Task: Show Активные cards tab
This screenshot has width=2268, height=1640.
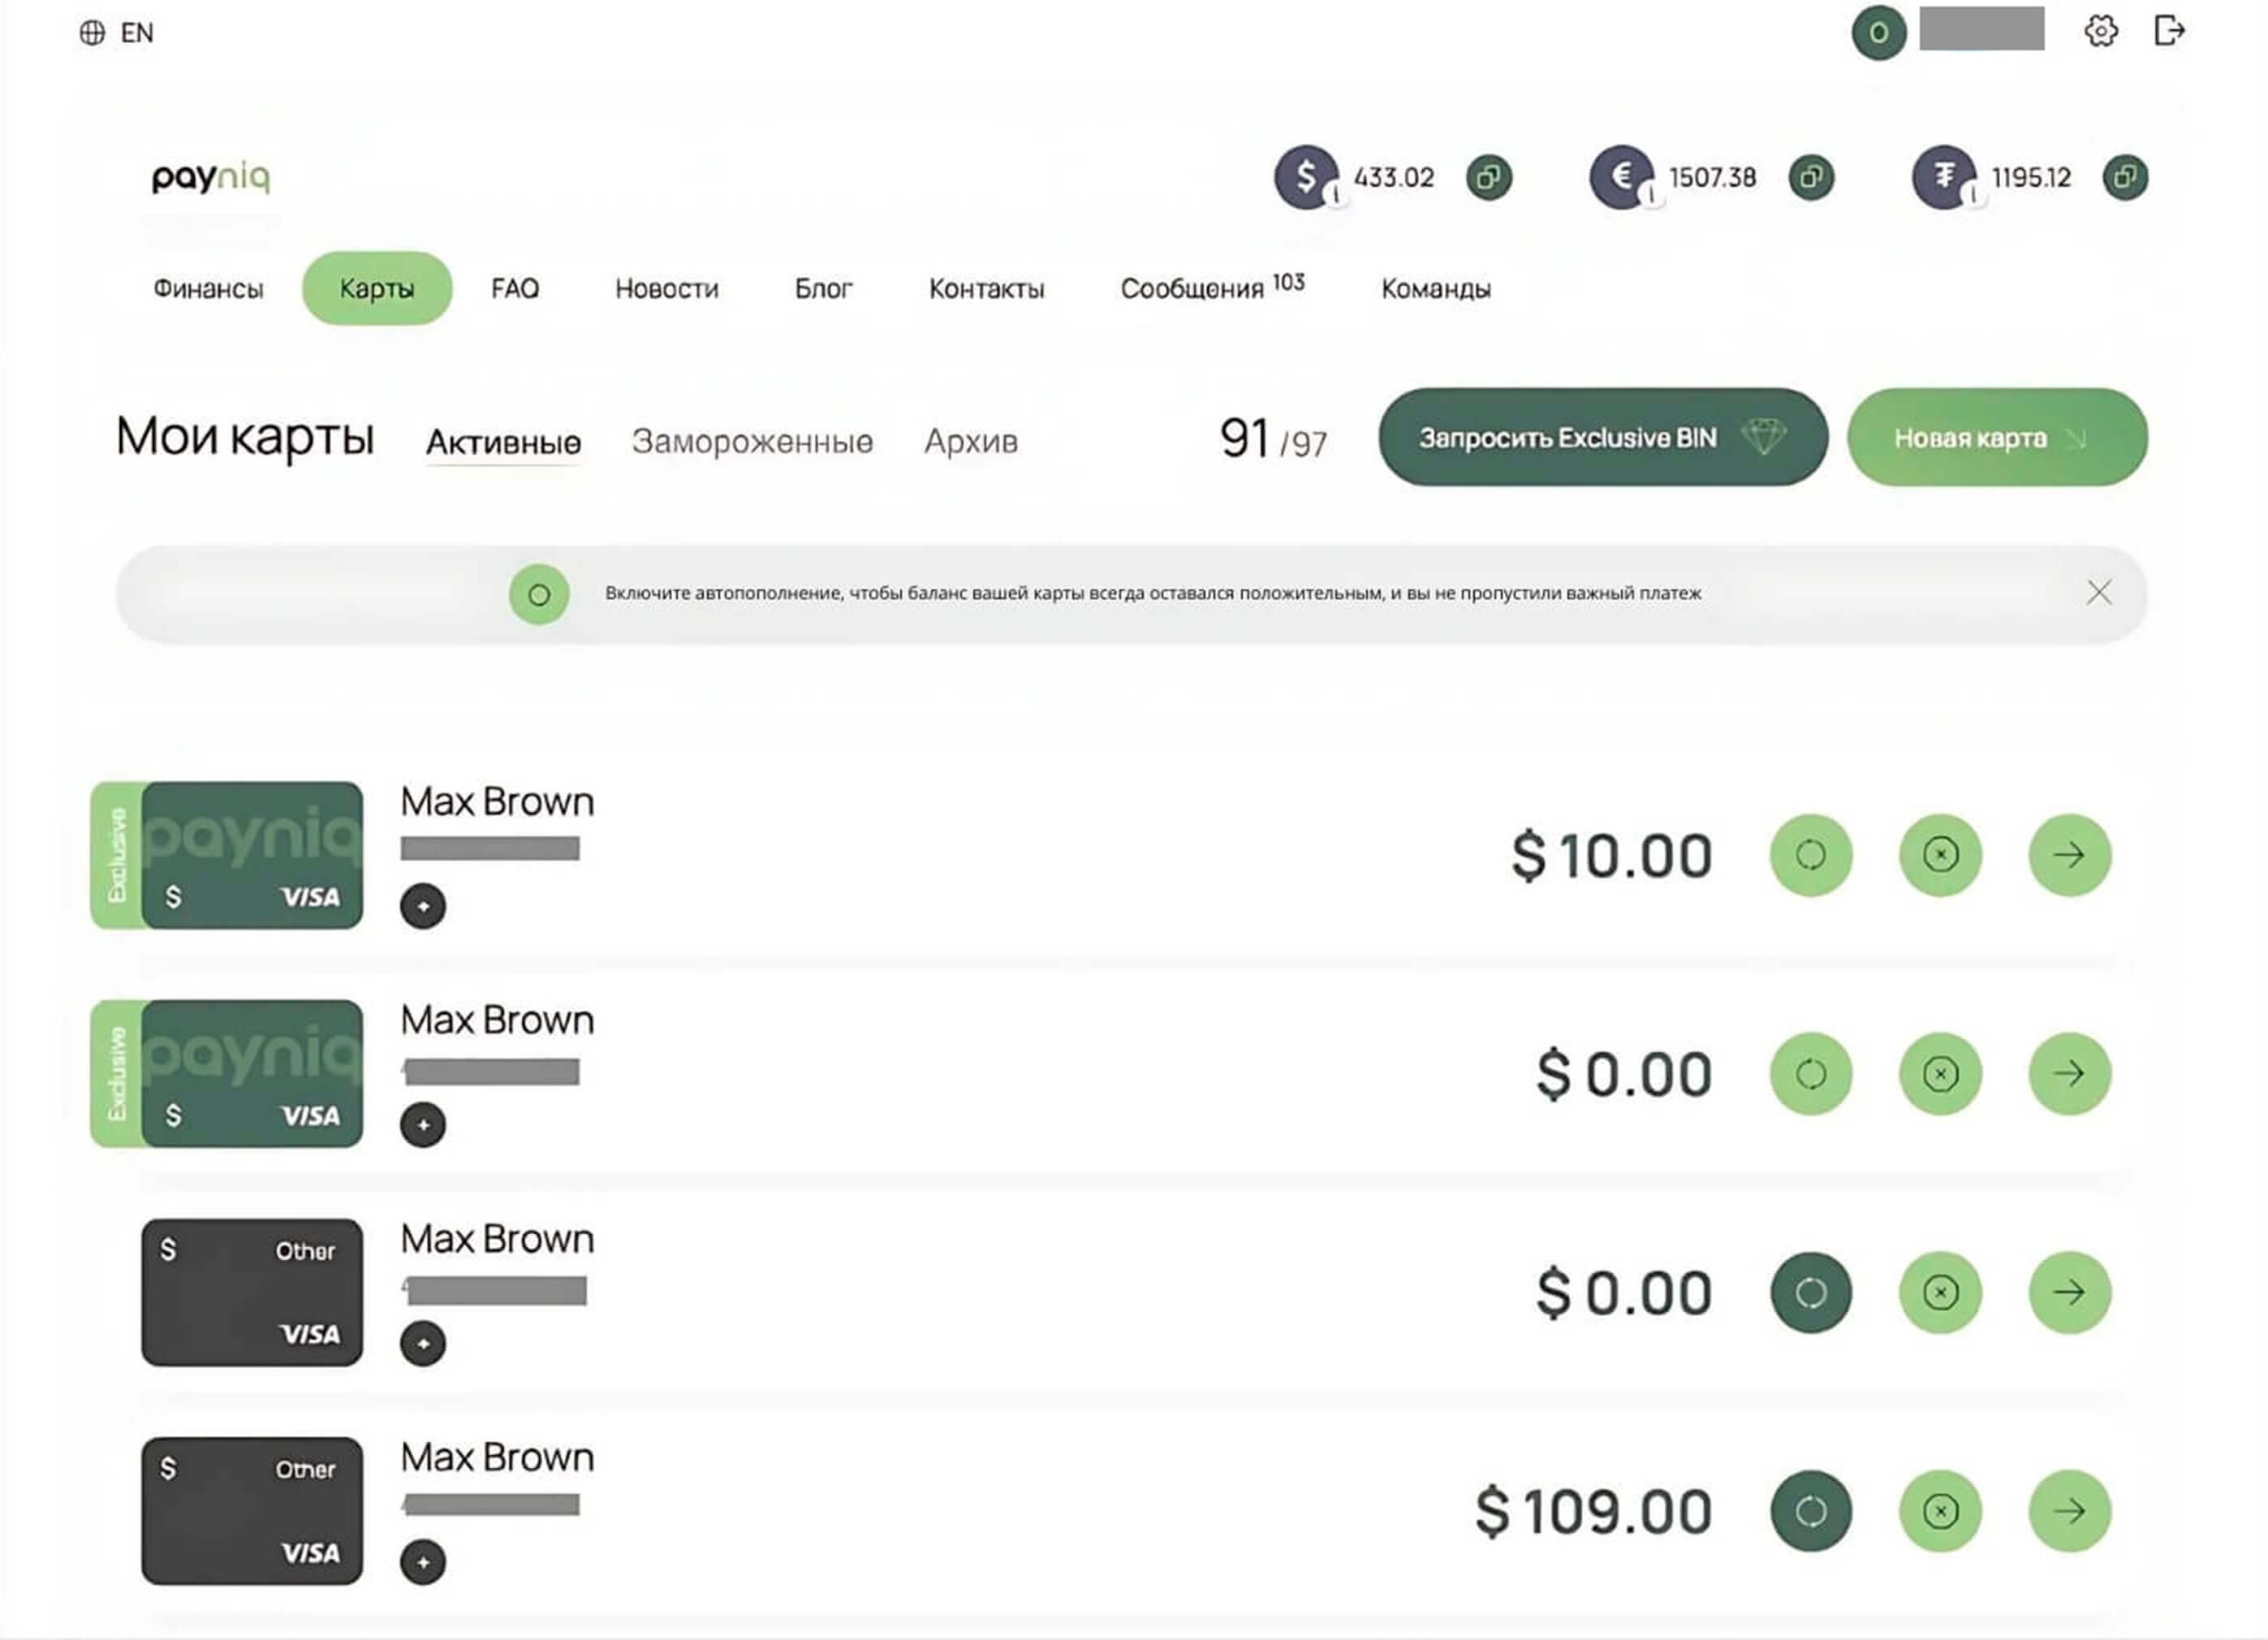Action: coord(504,442)
